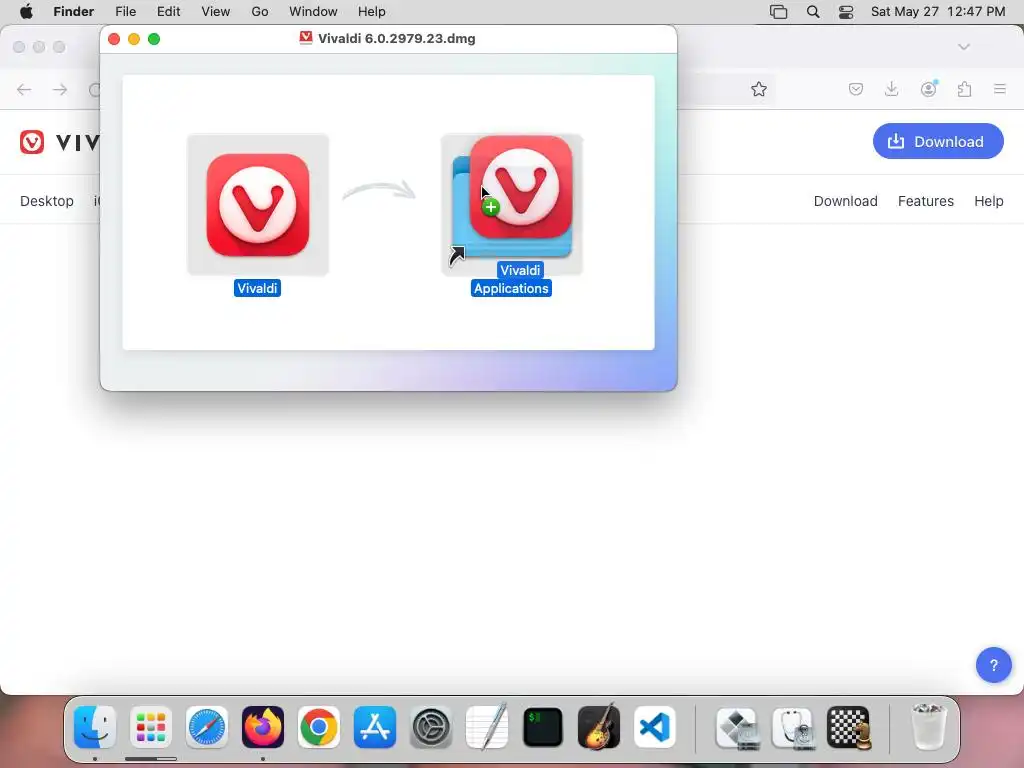Switch to Firefox in the Dock
Viewport: 1024px width, 768px height.
(x=263, y=727)
